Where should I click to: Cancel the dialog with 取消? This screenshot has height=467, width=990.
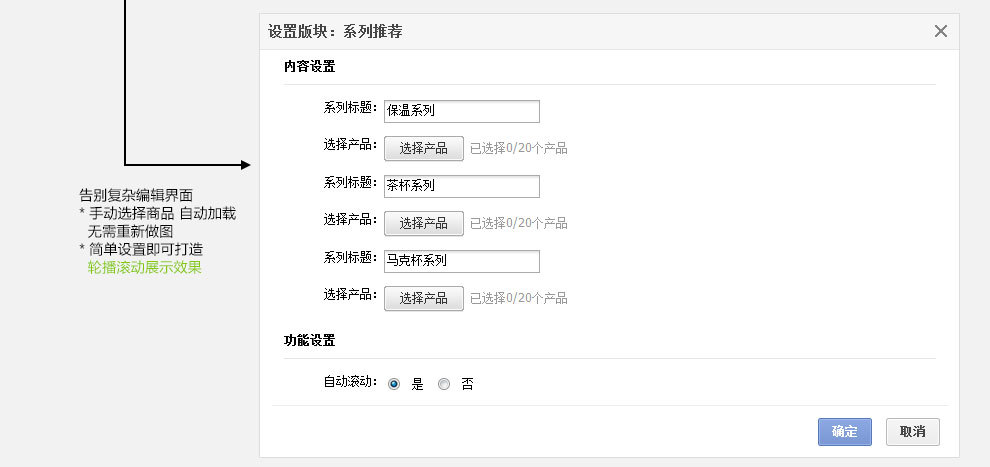pyautogui.click(x=912, y=432)
